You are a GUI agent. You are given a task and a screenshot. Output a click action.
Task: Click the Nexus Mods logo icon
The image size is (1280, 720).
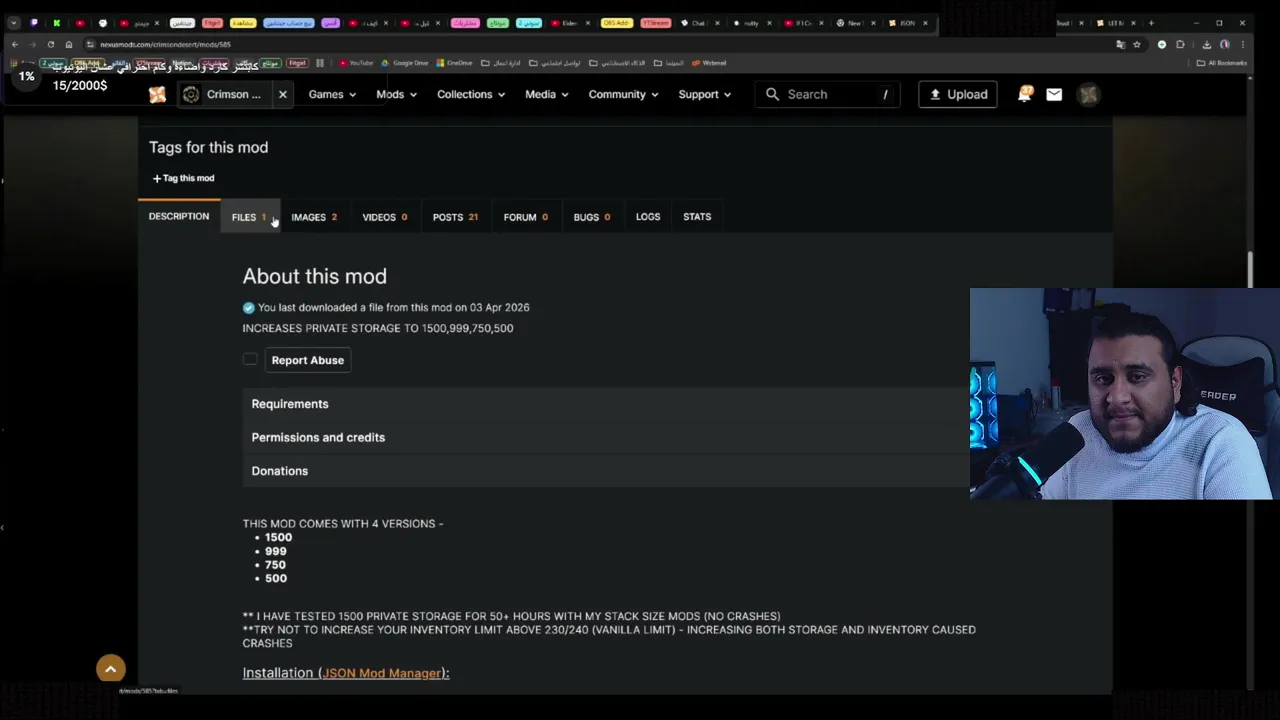pos(157,94)
